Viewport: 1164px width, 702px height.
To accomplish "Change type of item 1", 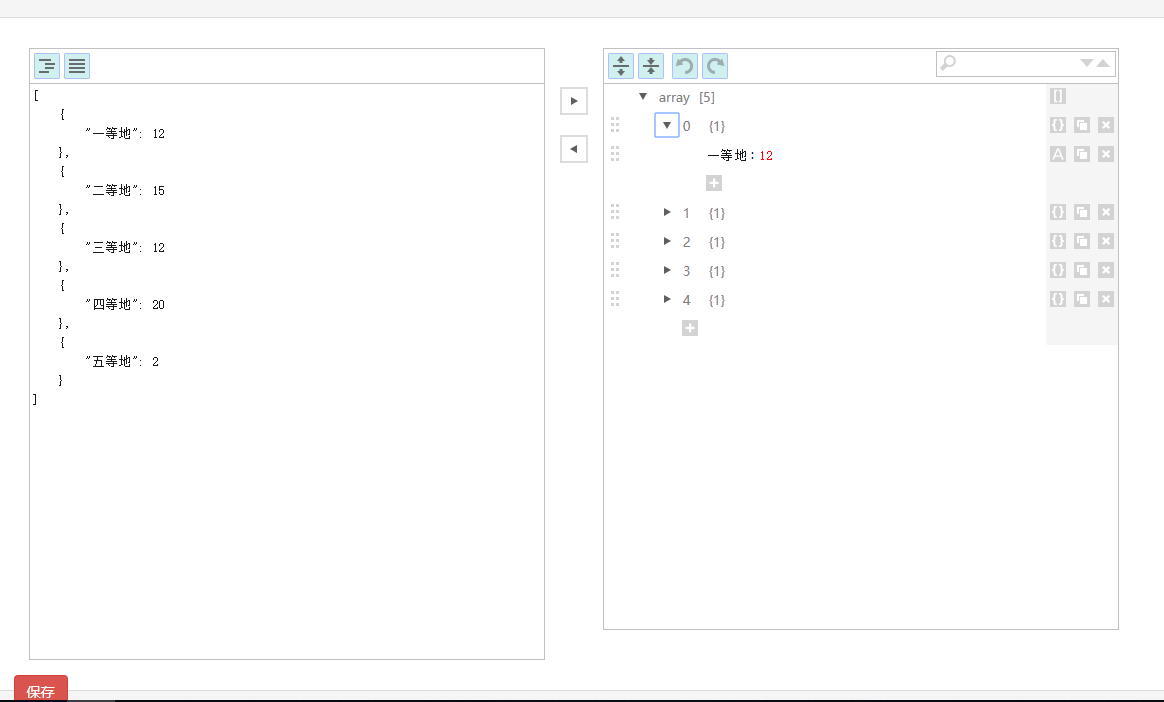I will 1058,211.
